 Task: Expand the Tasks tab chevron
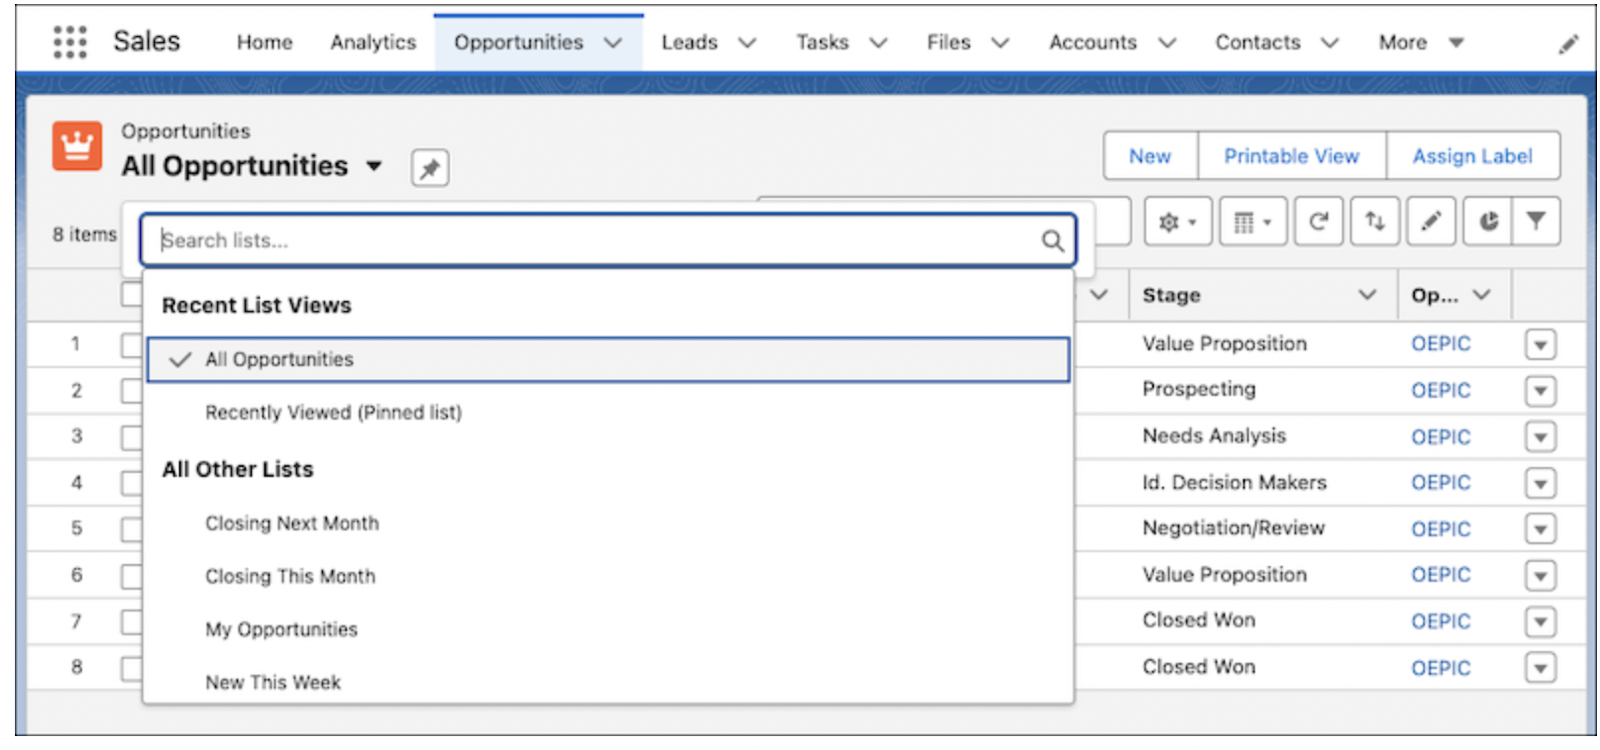coord(878,43)
